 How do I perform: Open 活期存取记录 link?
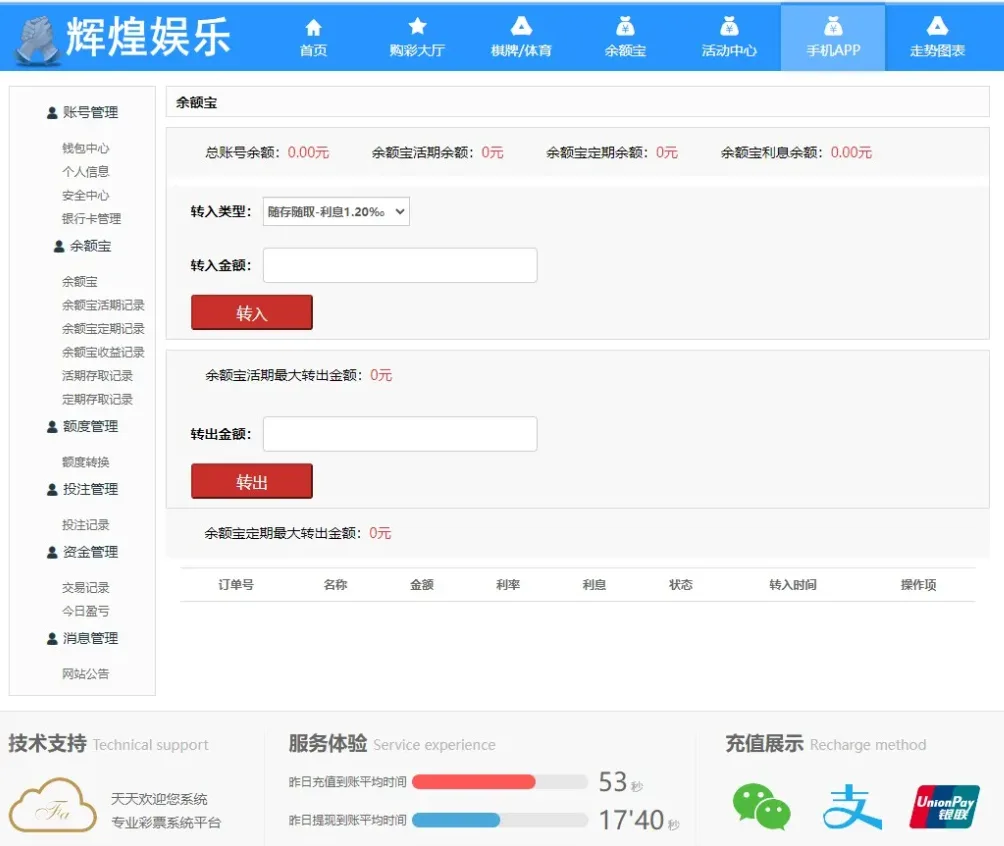point(97,376)
